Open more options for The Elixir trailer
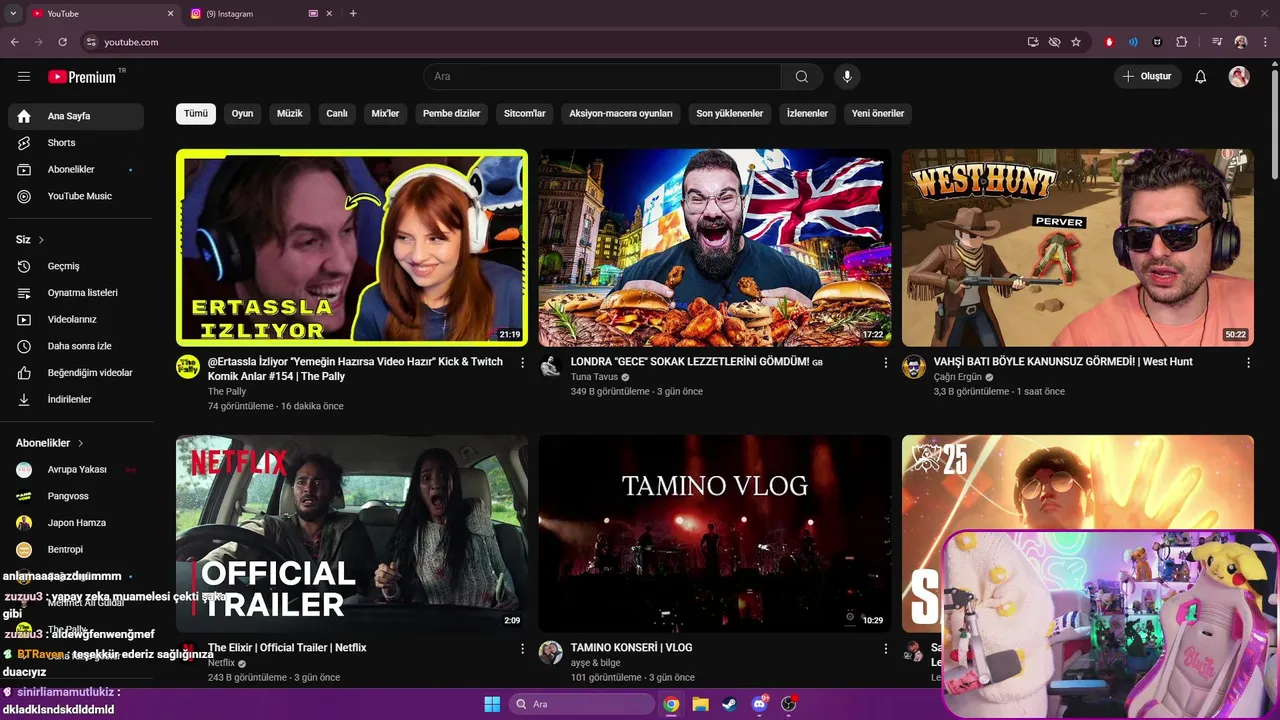Image resolution: width=1280 pixels, height=720 pixels. [x=522, y=649]
